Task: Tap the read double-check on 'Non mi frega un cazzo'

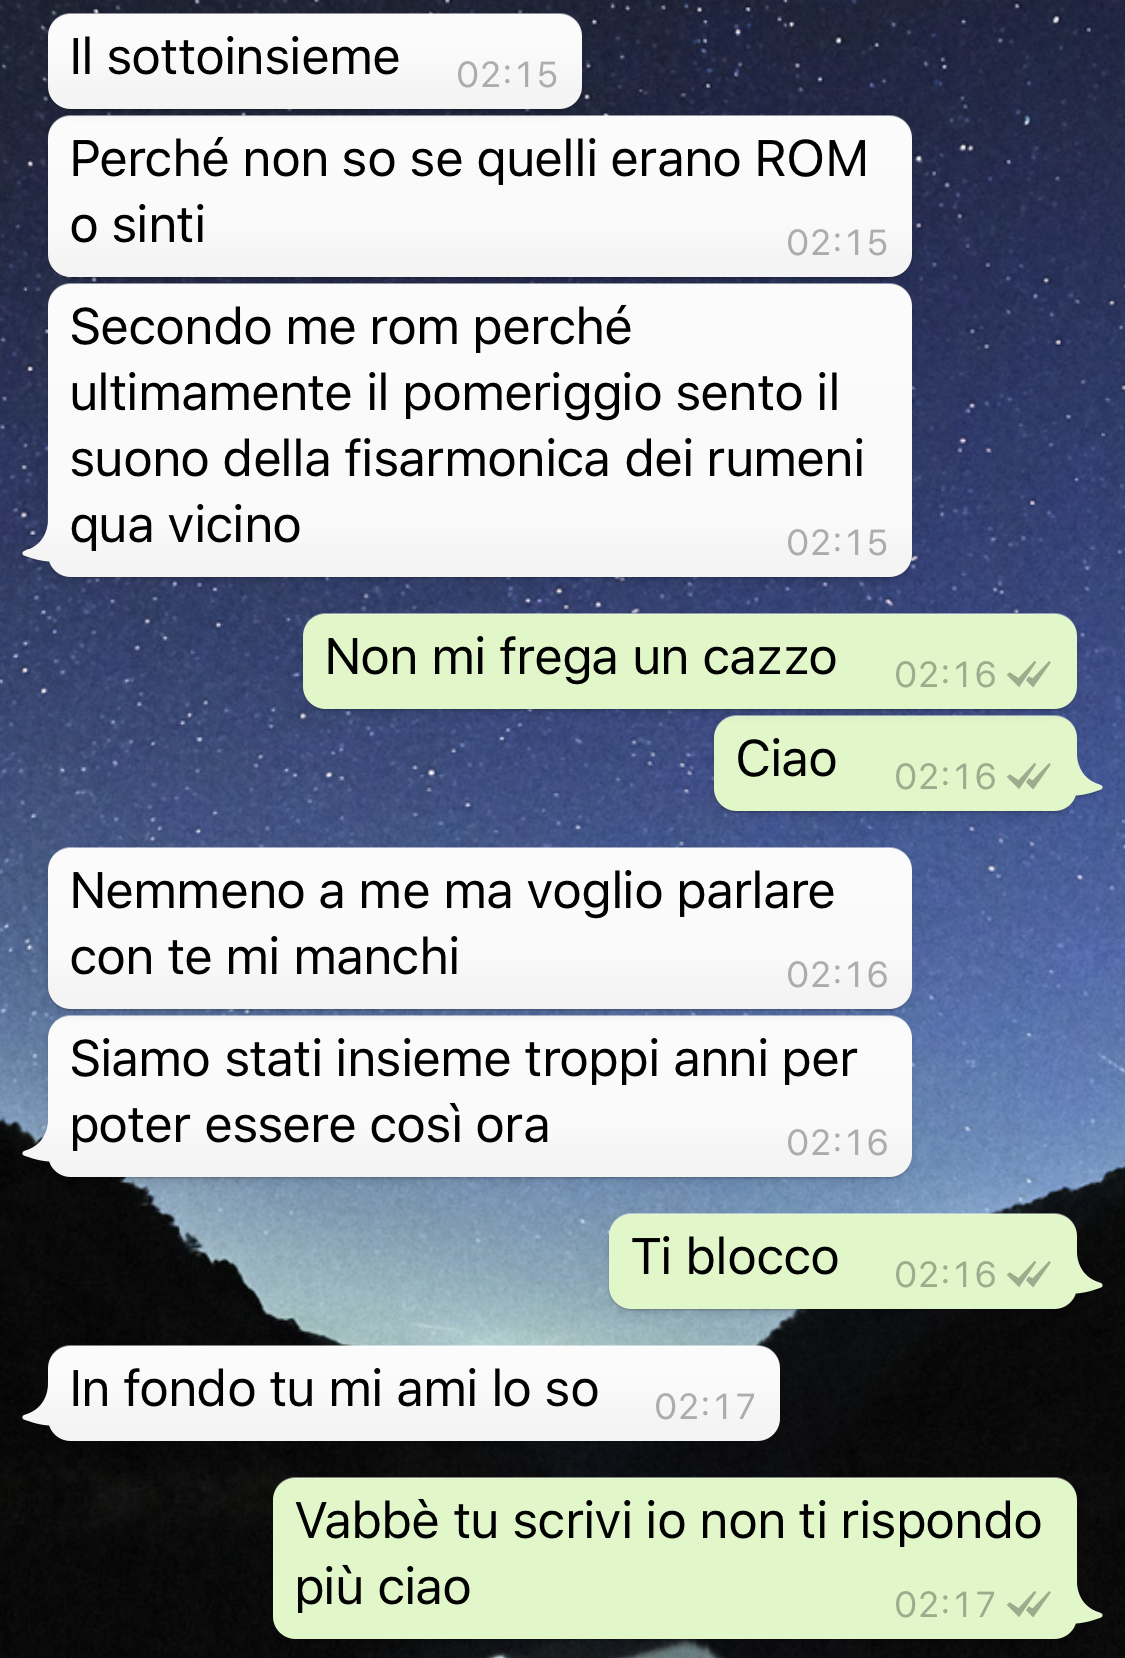Action: point(1029,675)
